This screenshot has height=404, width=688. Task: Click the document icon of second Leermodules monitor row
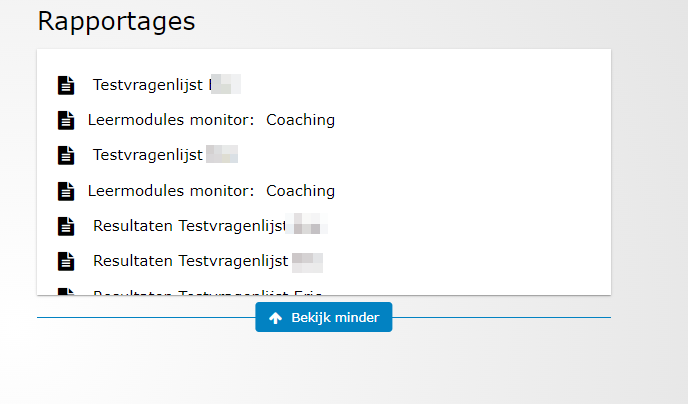pyautogui.click(x=66, y=190)
